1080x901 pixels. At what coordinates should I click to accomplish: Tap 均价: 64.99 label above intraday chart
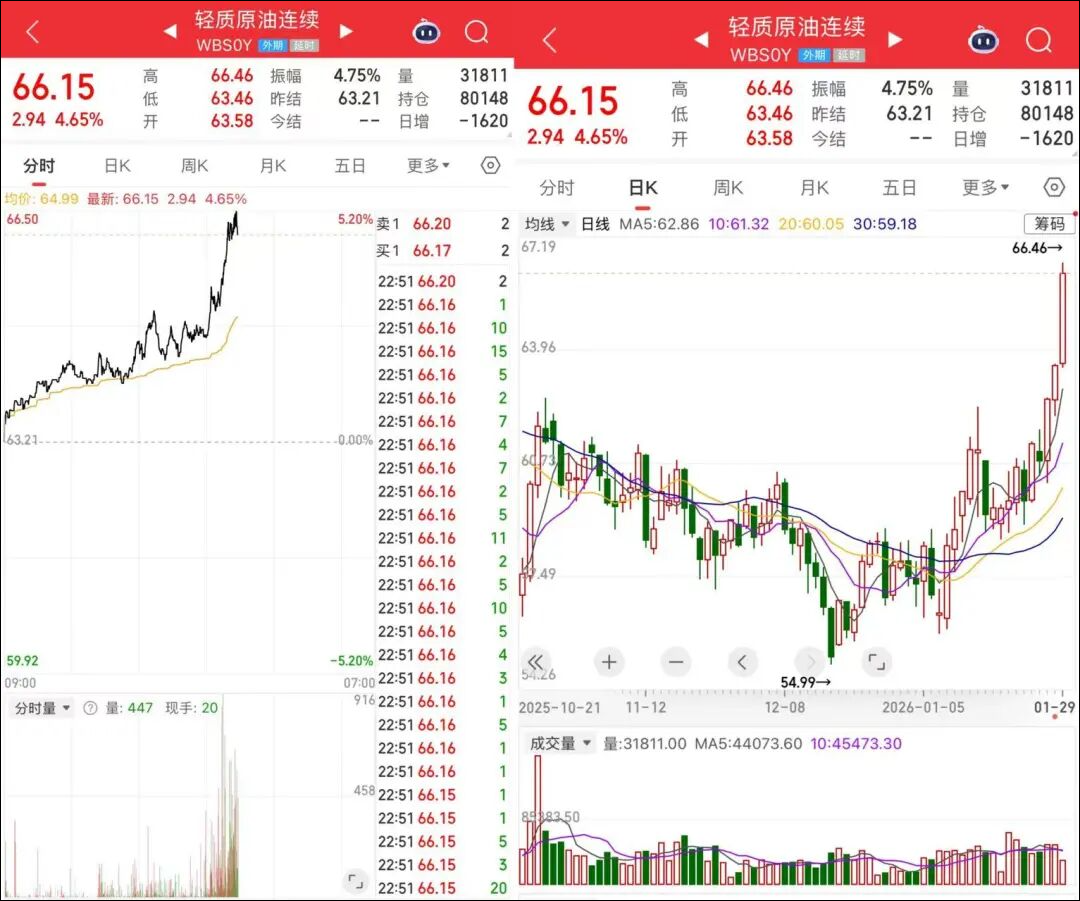(x=41, y=199)
